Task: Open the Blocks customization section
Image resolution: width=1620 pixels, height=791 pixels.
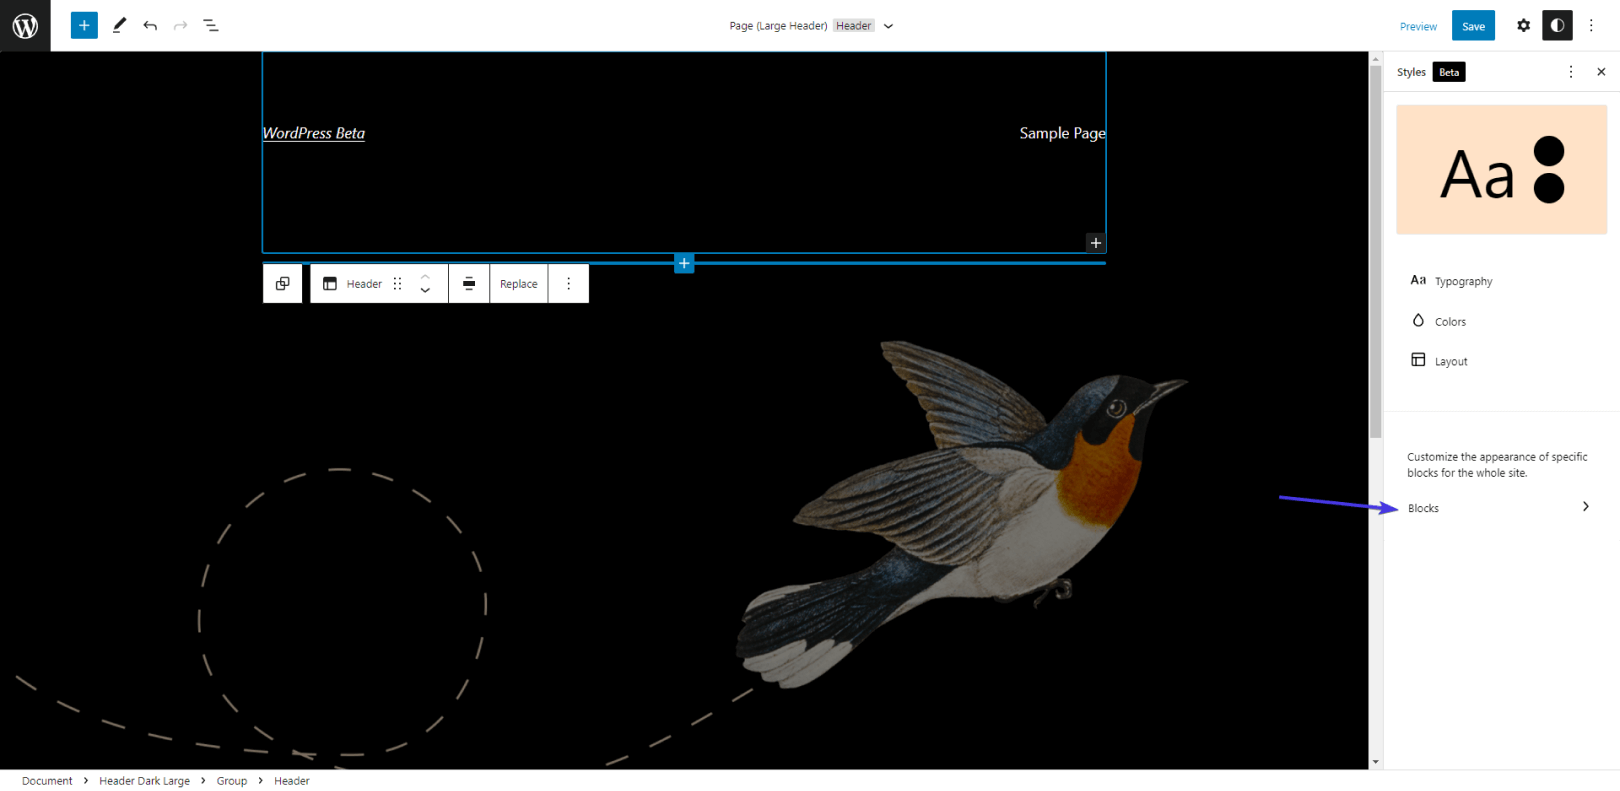Action: (1501, 508)
